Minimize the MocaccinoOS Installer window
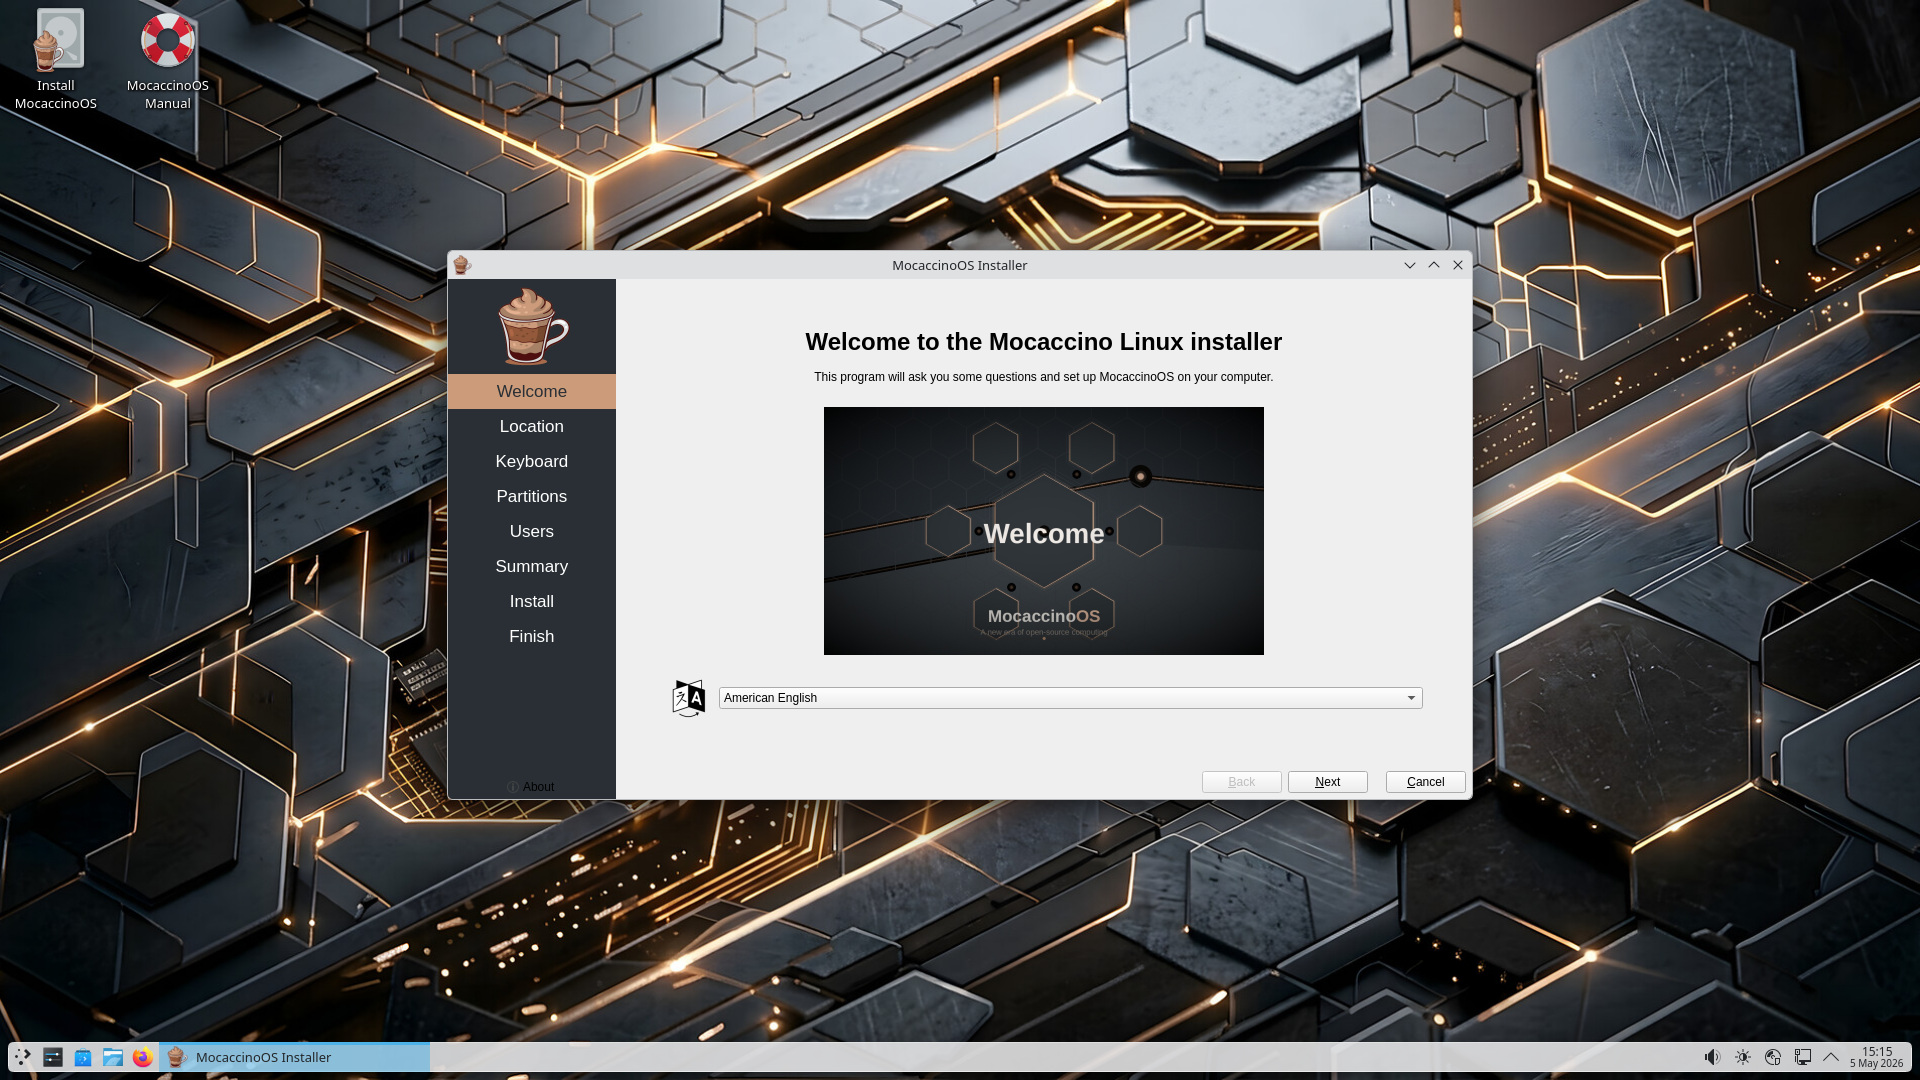 pos(1409,265)
